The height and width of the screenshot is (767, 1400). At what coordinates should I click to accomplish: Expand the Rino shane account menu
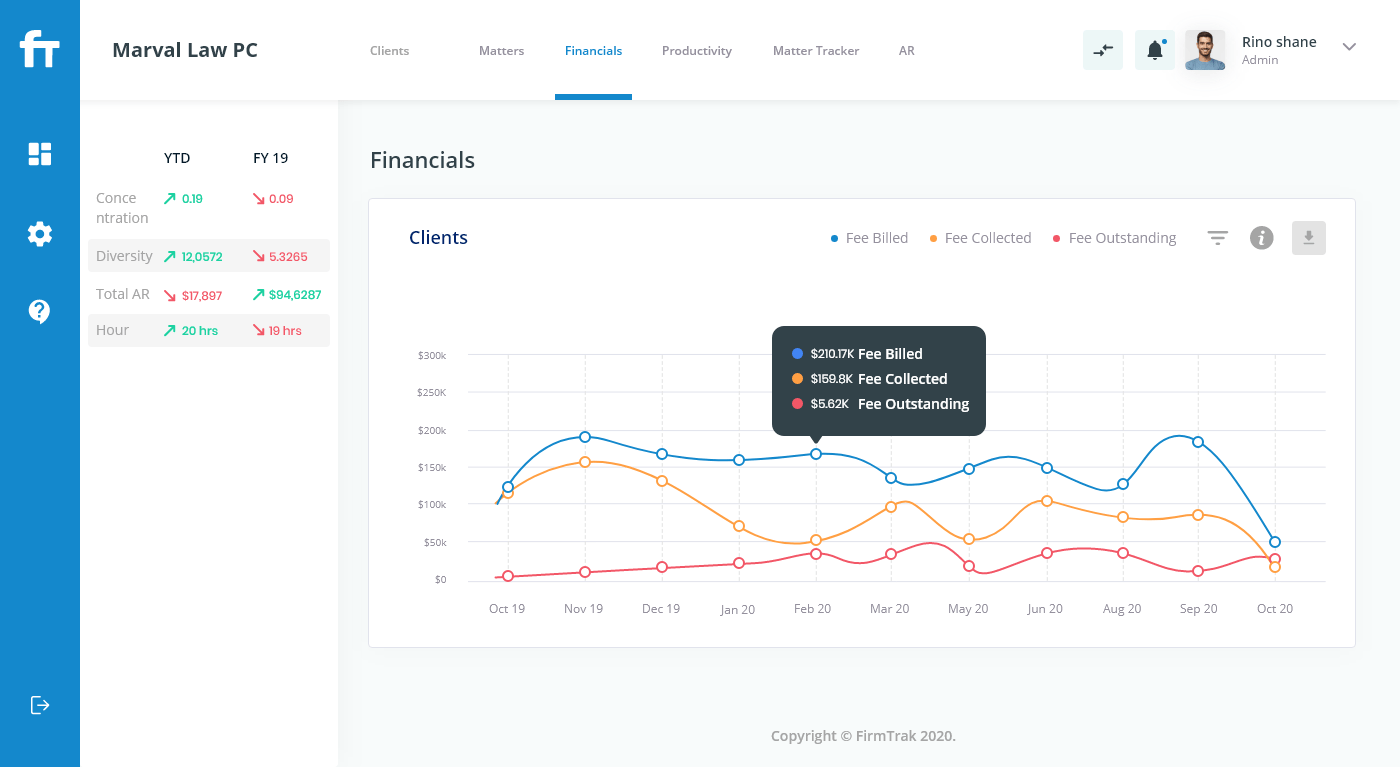(x=1349, y=47)
